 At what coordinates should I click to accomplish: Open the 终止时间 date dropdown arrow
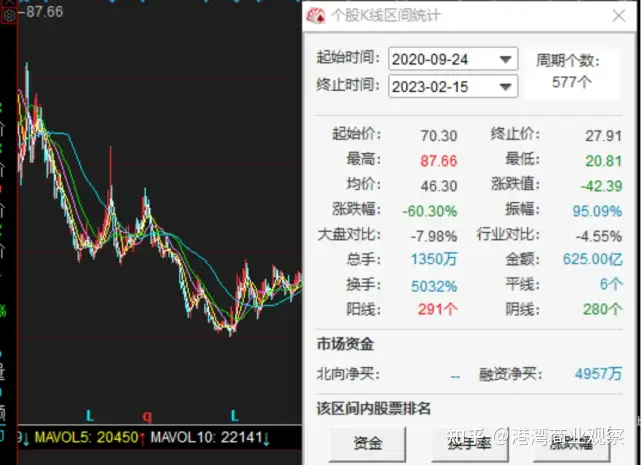(506, 87)
